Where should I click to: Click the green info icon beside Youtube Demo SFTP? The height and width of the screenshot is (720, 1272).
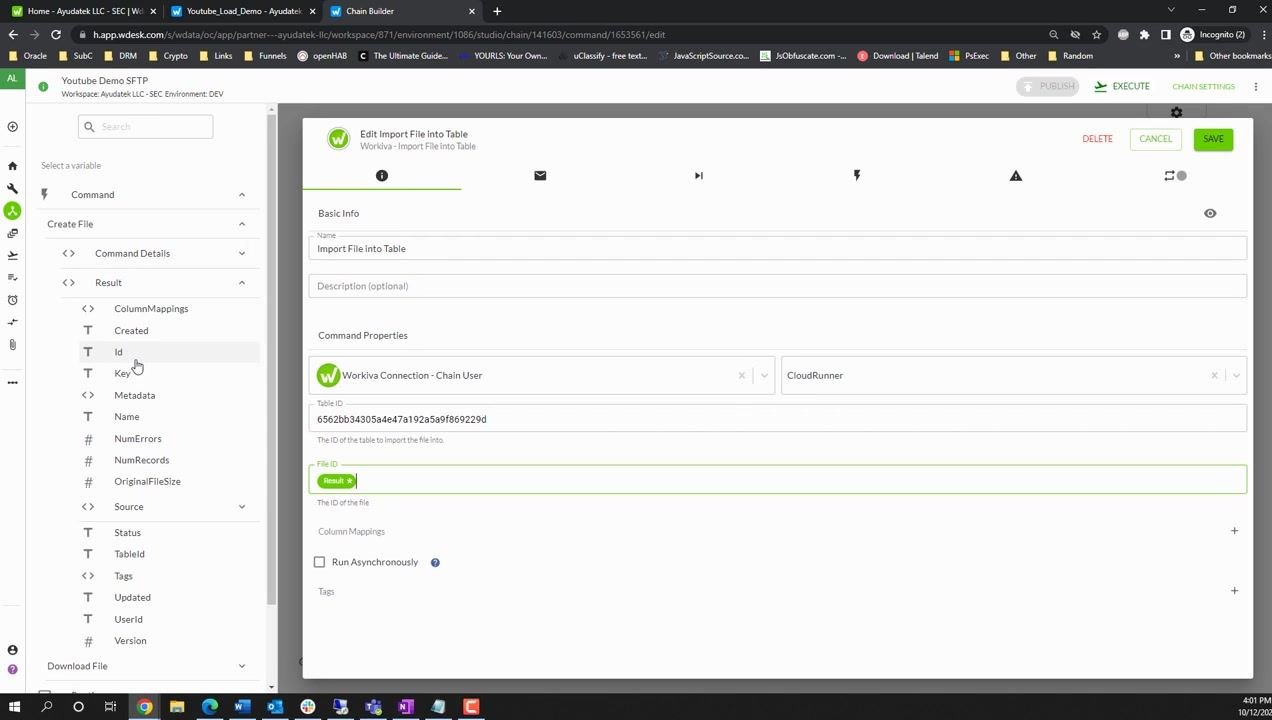(43, 87)
